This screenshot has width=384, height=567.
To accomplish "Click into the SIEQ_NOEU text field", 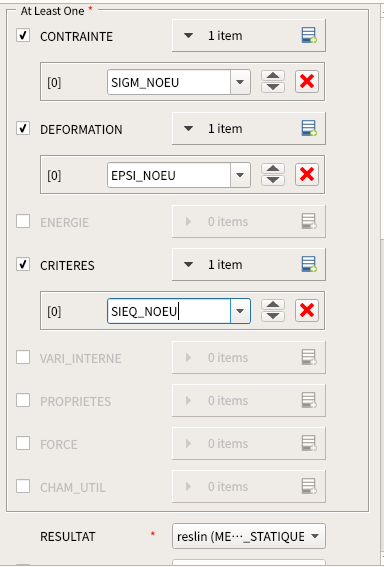I will [x=169, y=311].
